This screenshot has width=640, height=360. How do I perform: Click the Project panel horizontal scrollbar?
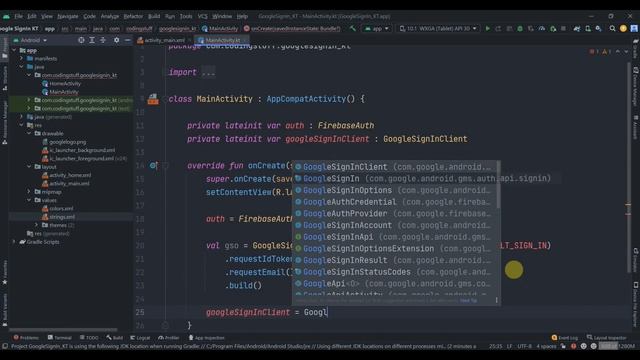pyautogui.click(x=63, y=329)
